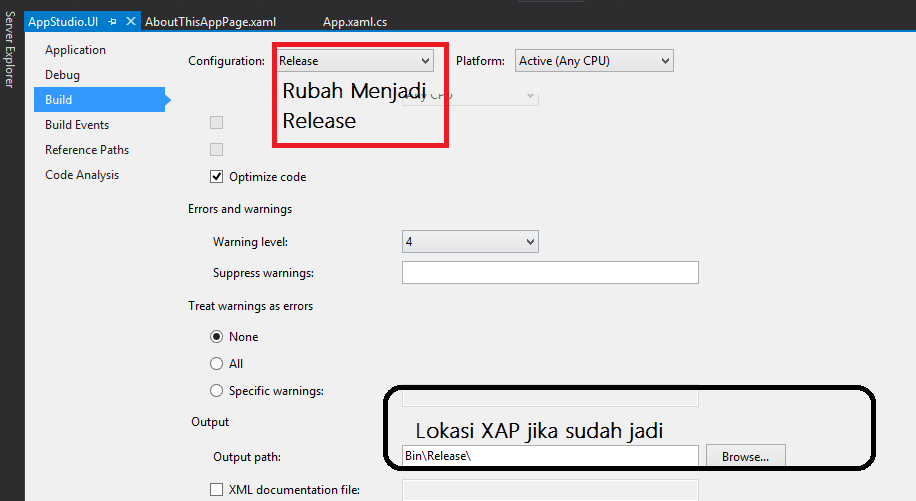
Task: Open the Platform dropdown Active (Any CPU)
Action: coord(594,61)
